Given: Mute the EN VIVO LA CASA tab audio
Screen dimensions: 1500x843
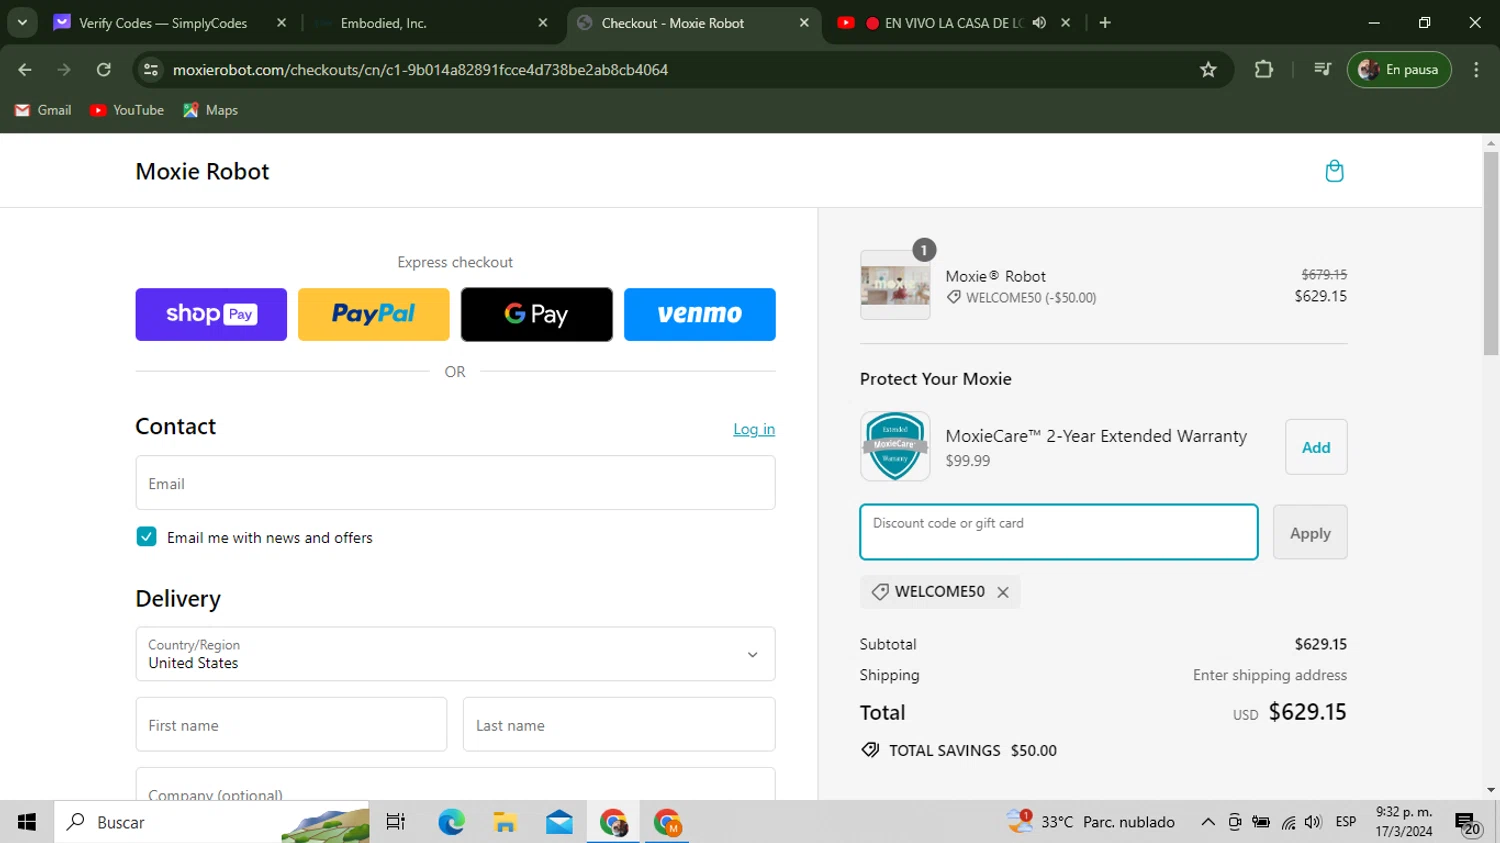Looking at the screenshot, I should 1039,22.
